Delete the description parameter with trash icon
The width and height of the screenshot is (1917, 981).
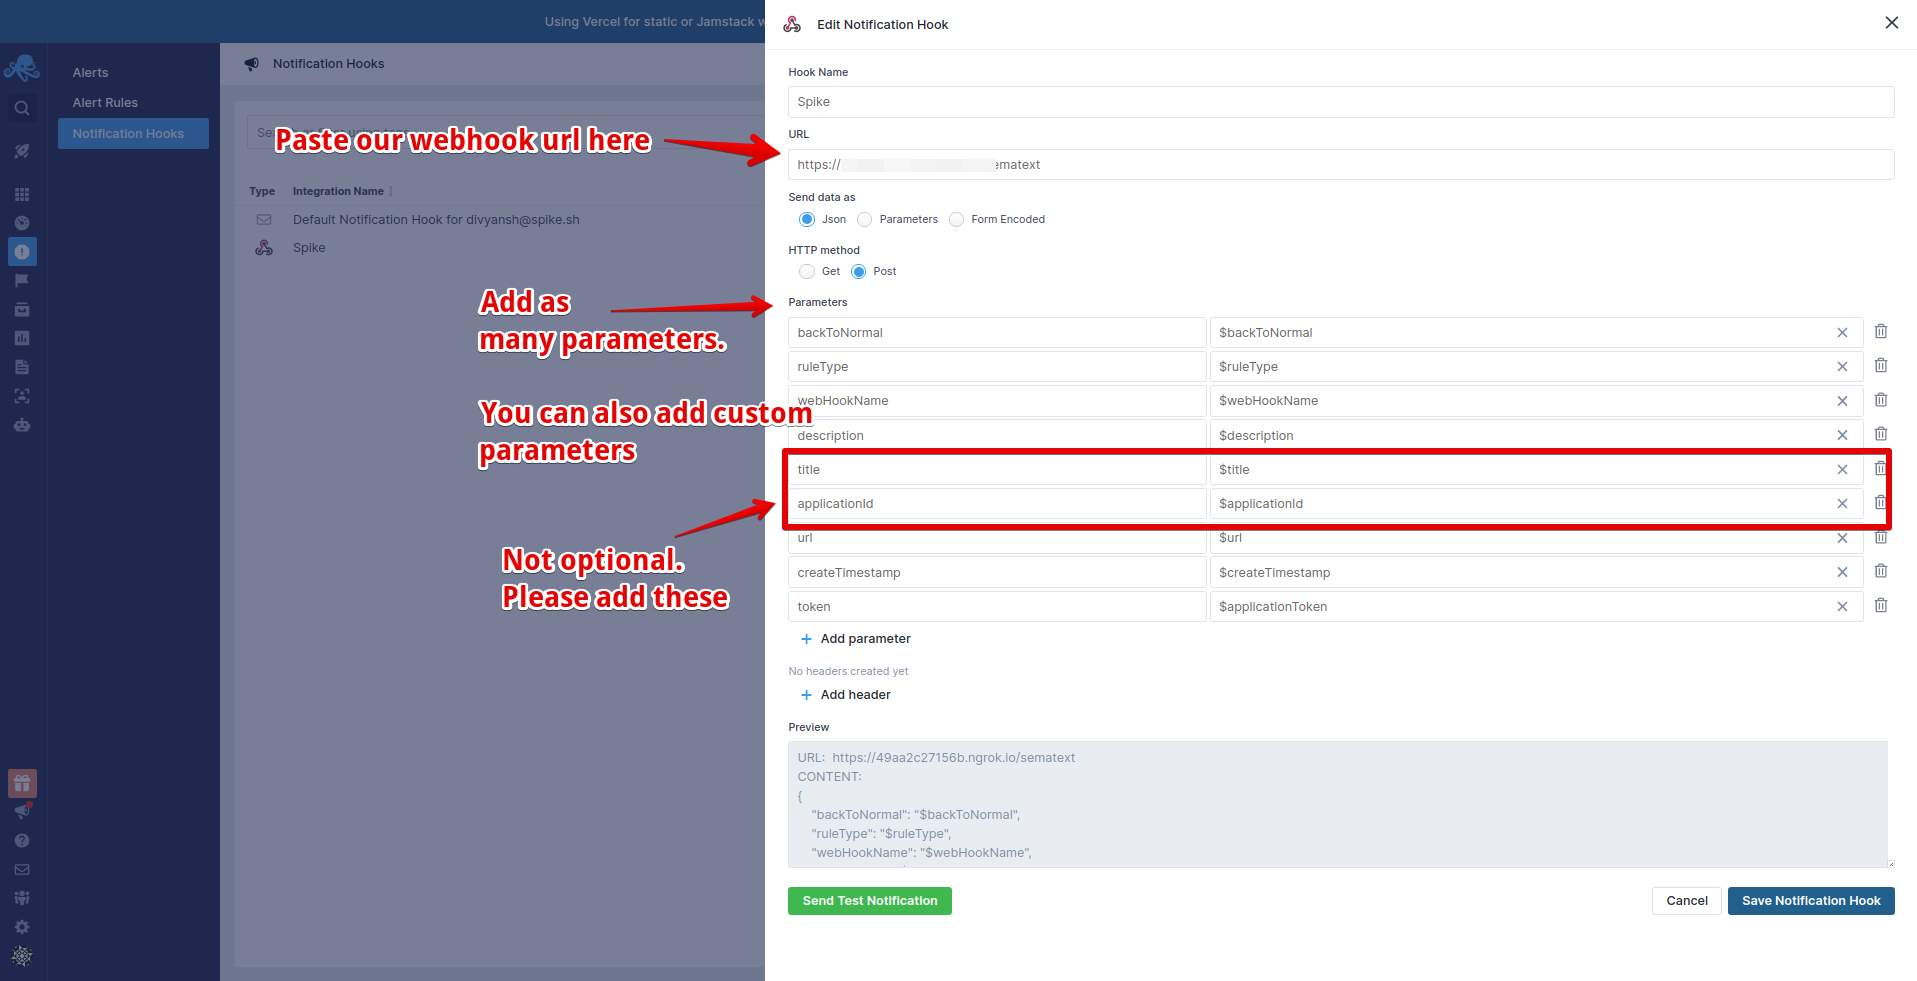[x=1880, y=433]
